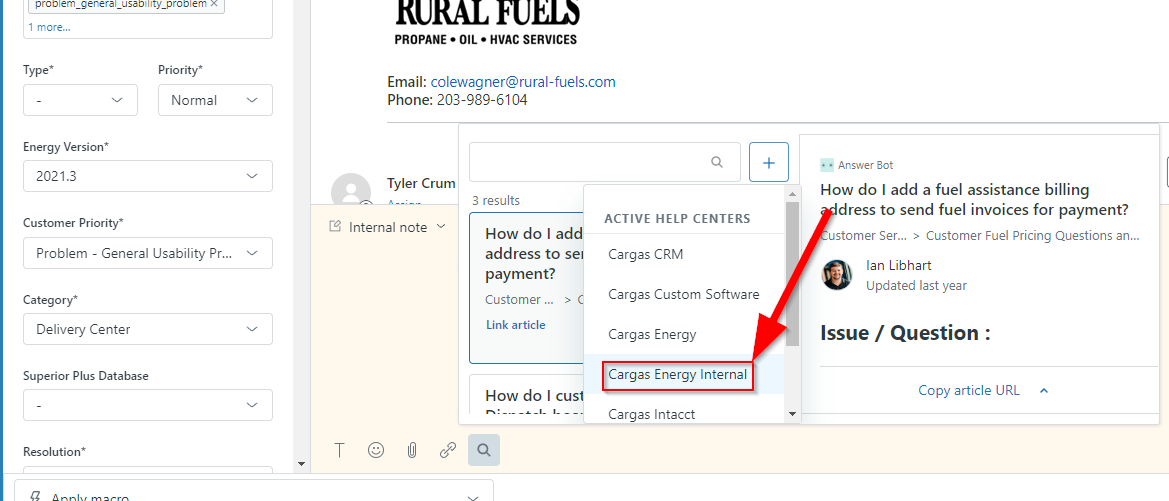Screen dimensions: 1169x501
Task: Open the emoji picker icon
Action: click(x=376, y=450)
